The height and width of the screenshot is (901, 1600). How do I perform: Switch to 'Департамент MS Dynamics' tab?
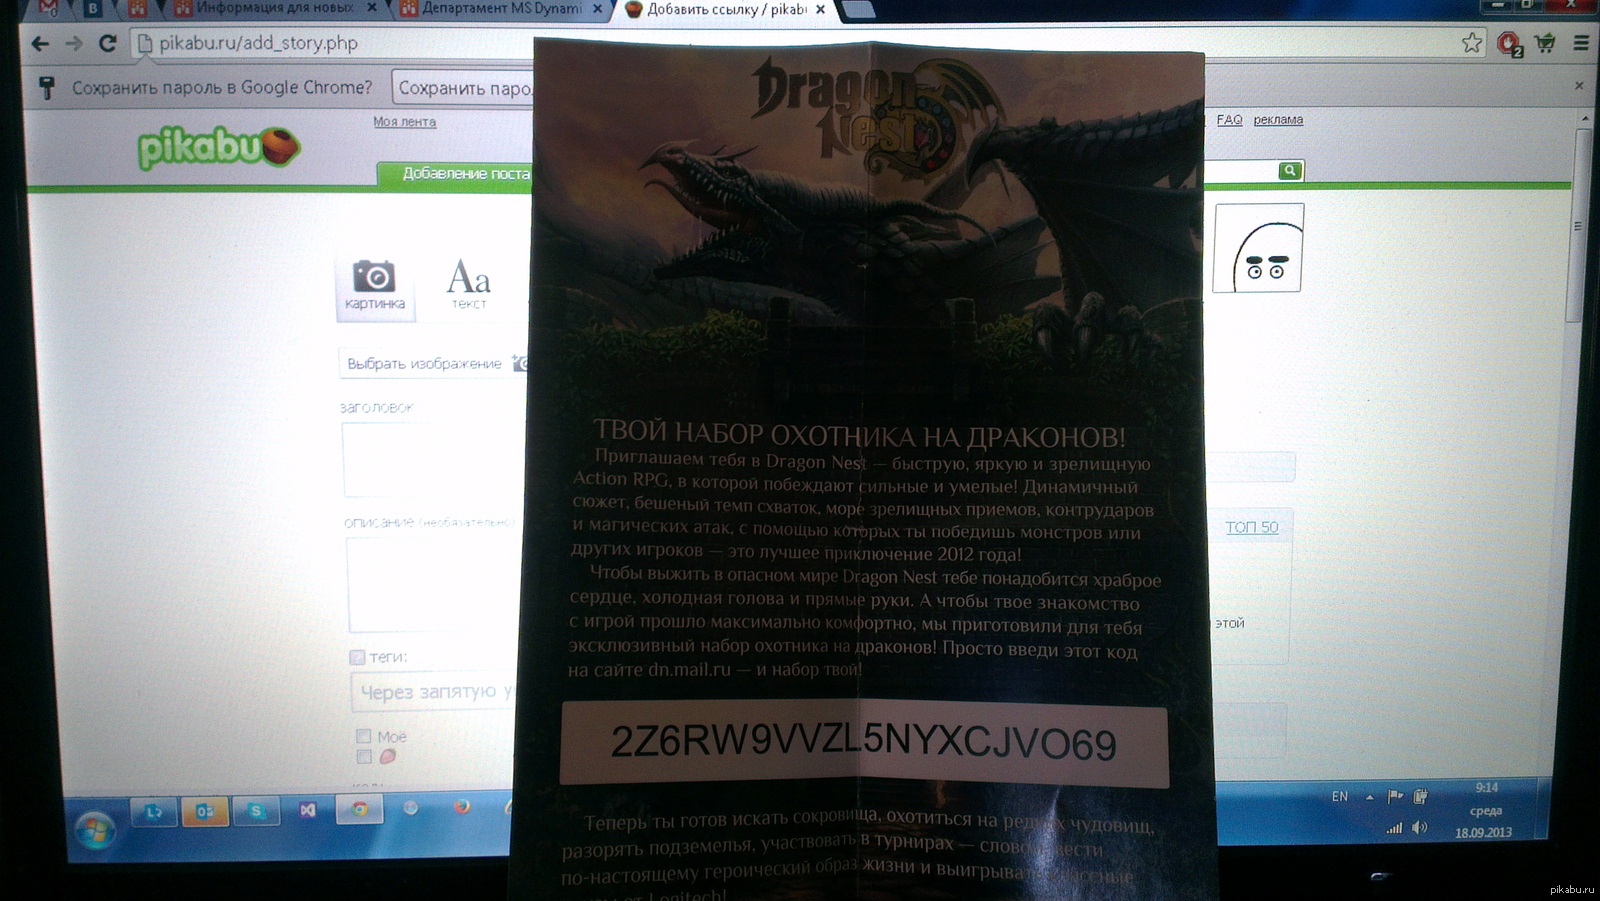coord(500,9)
